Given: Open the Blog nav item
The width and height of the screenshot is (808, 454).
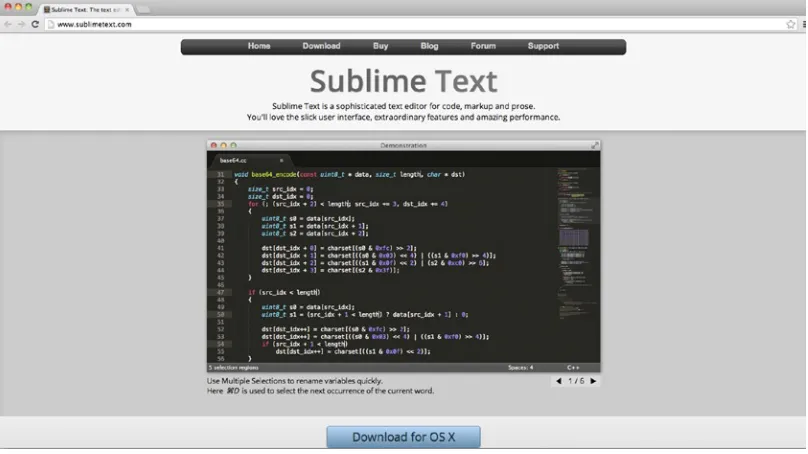Looking at the screenshot, I should pyautogui.click(x=429, y=46).
